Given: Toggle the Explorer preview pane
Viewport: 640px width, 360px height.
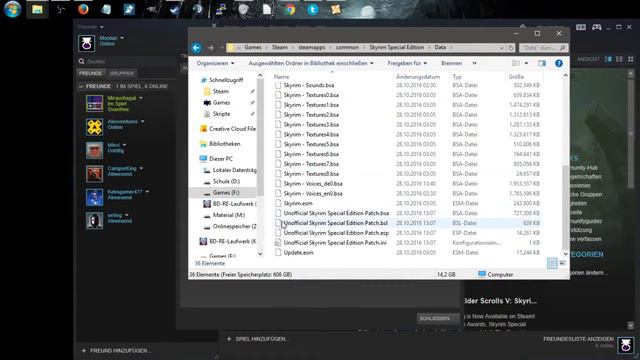Looking at the screenshot, I should 542,63.
